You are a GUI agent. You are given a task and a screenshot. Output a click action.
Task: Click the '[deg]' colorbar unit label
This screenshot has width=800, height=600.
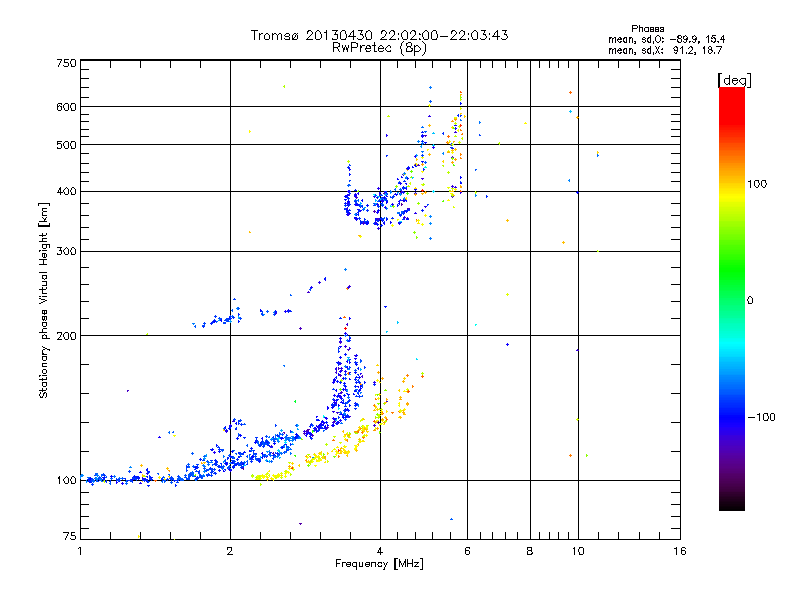tap(734, 80)
